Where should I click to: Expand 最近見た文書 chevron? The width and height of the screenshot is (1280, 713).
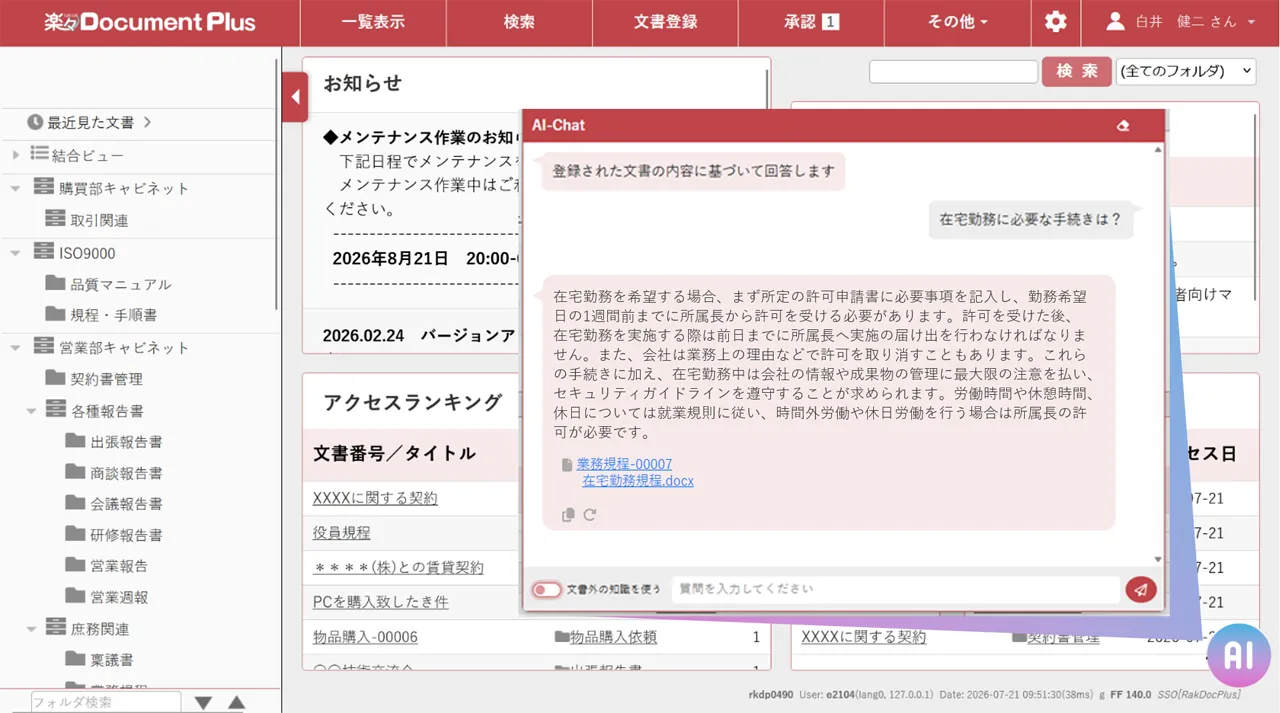pos(148,122)
